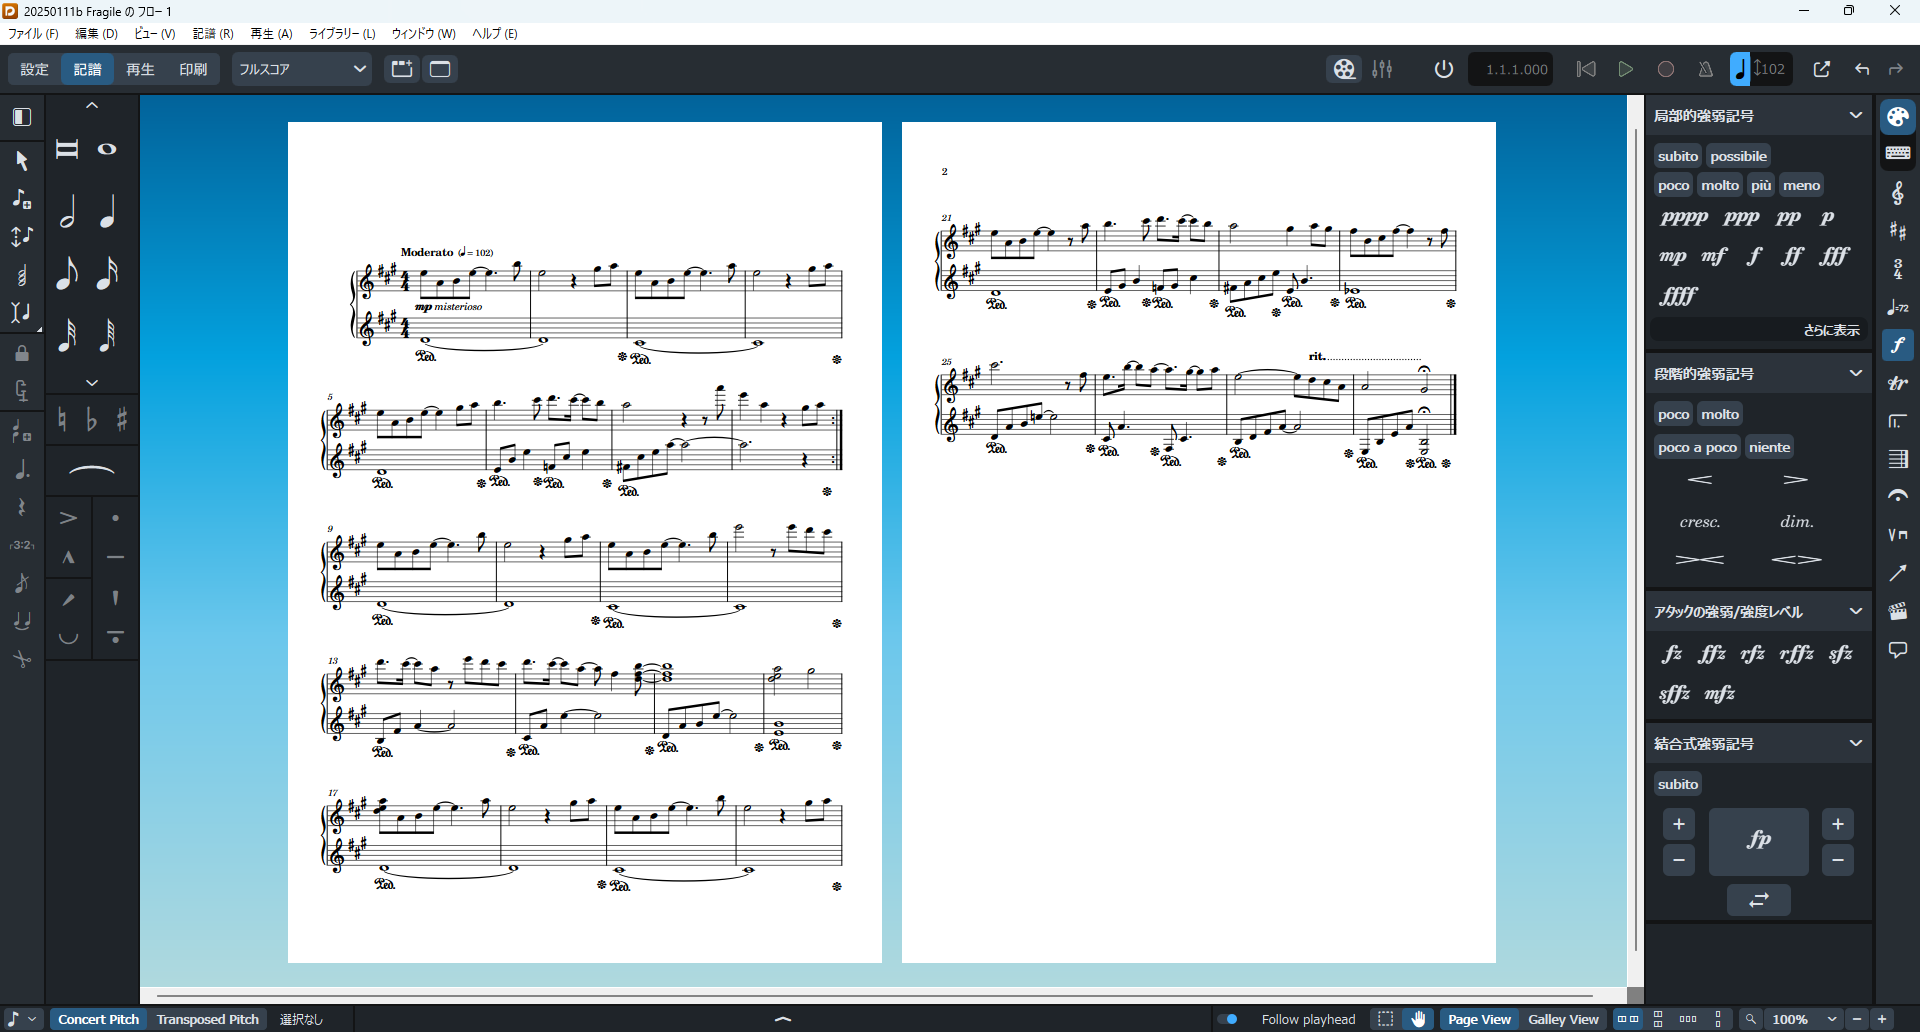Select the fortissimo ff dynamic

[1792, 256]
